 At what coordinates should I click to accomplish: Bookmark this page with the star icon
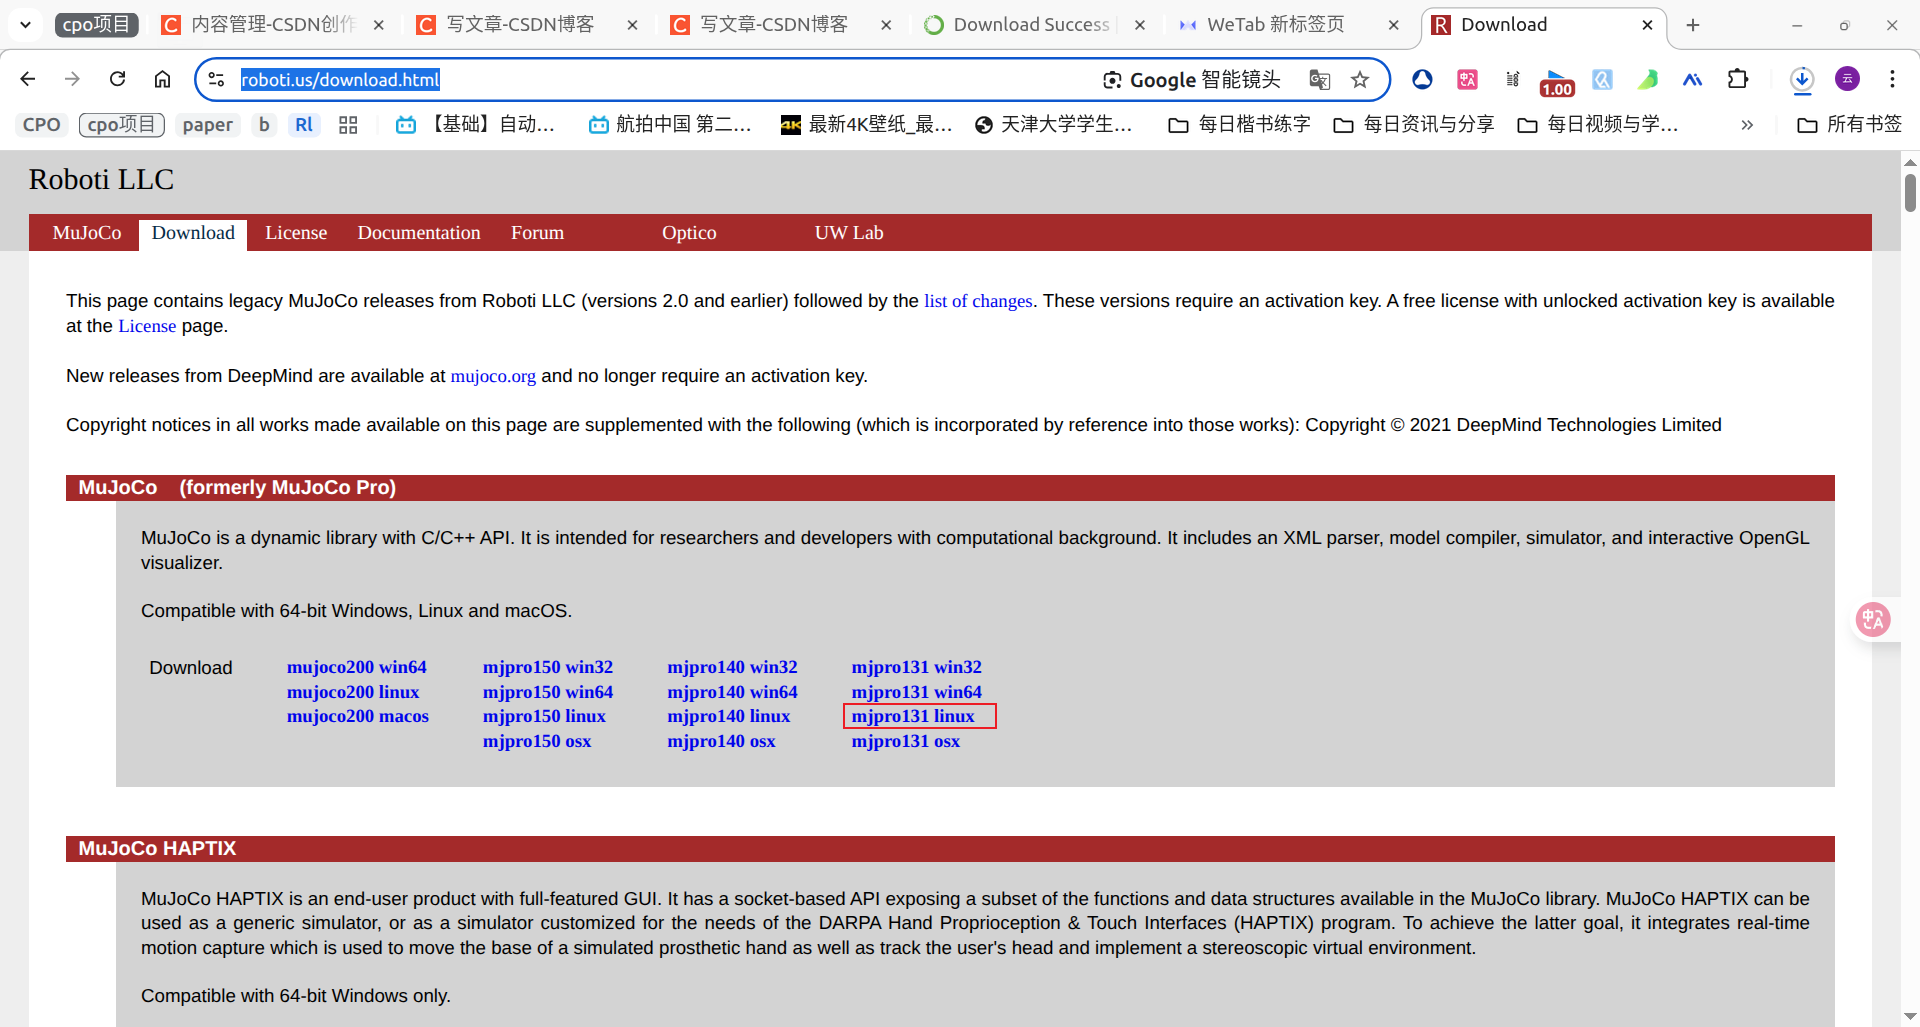1360,80
